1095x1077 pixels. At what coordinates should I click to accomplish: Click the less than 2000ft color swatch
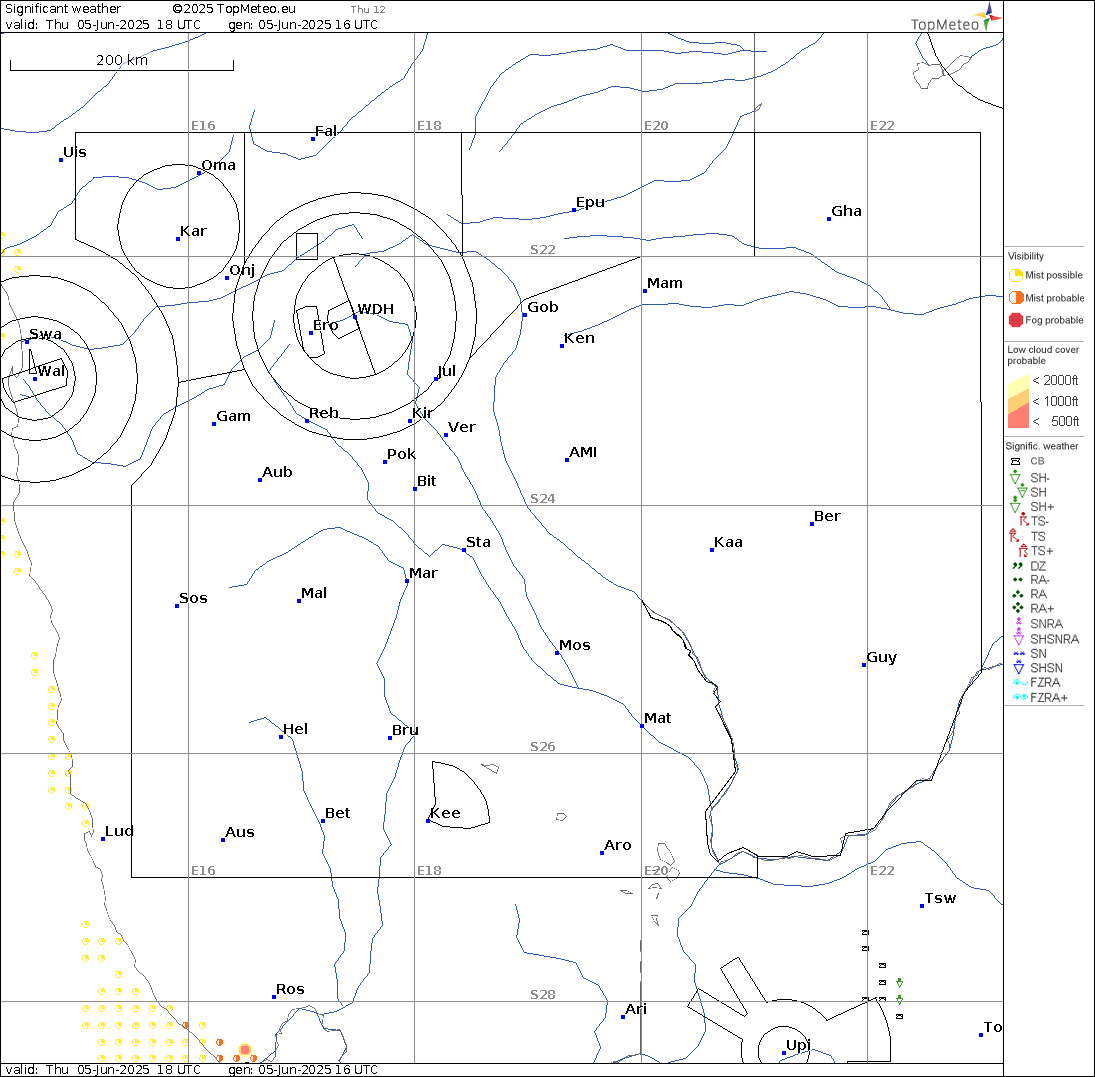(x=1019, y=384)
